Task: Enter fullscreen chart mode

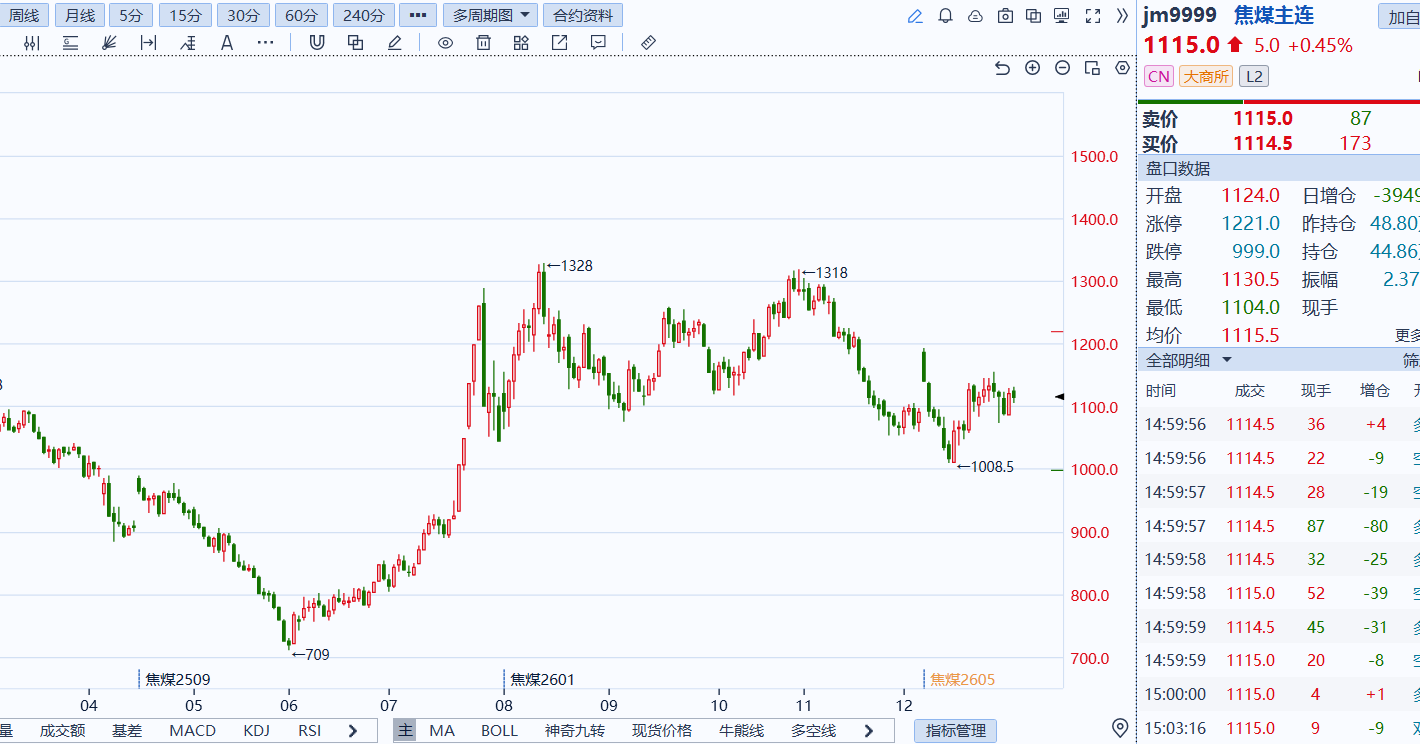Action: click(1093, 16)
